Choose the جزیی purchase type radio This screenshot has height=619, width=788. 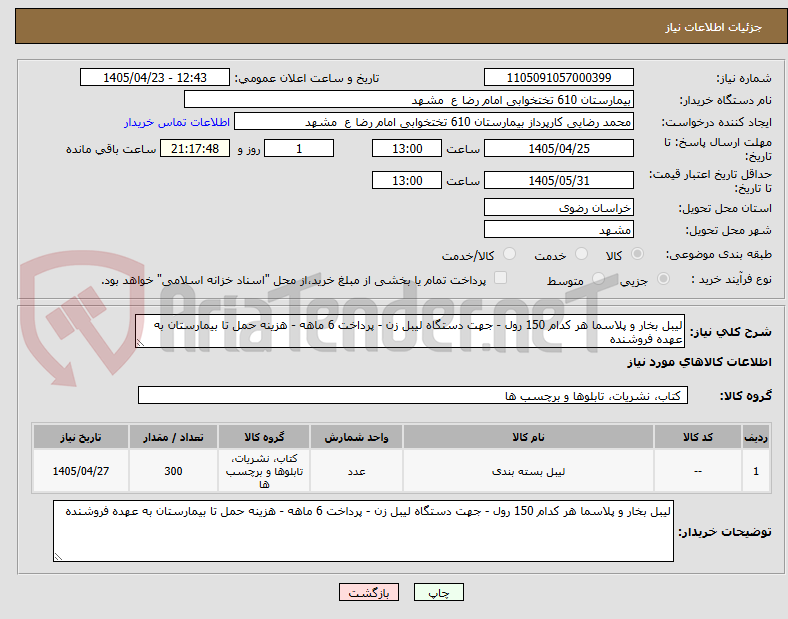click(x=663, y=278)
